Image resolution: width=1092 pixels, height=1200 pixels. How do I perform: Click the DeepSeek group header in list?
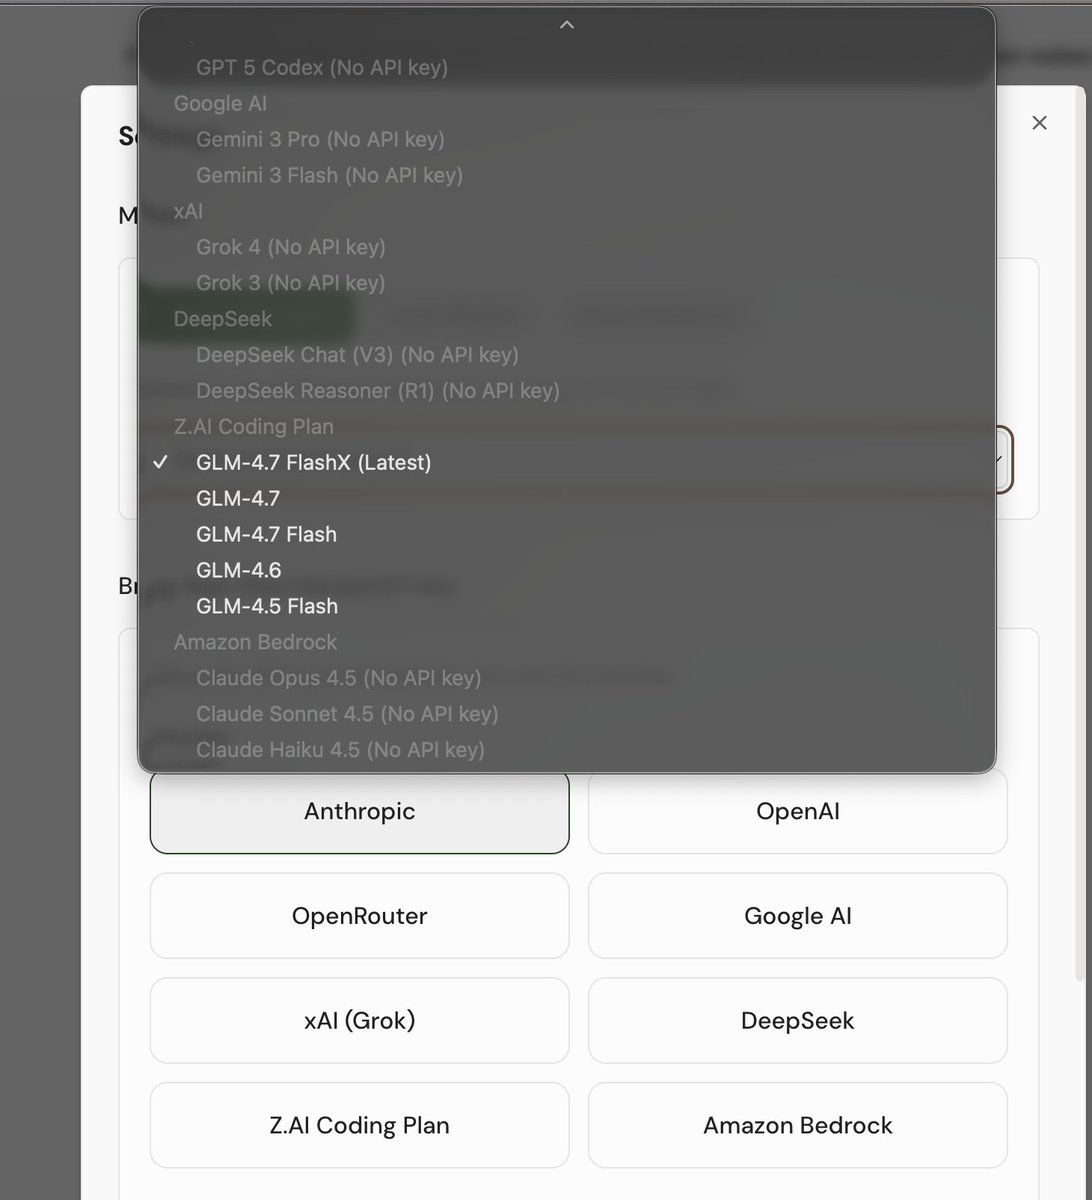(222, 319)
